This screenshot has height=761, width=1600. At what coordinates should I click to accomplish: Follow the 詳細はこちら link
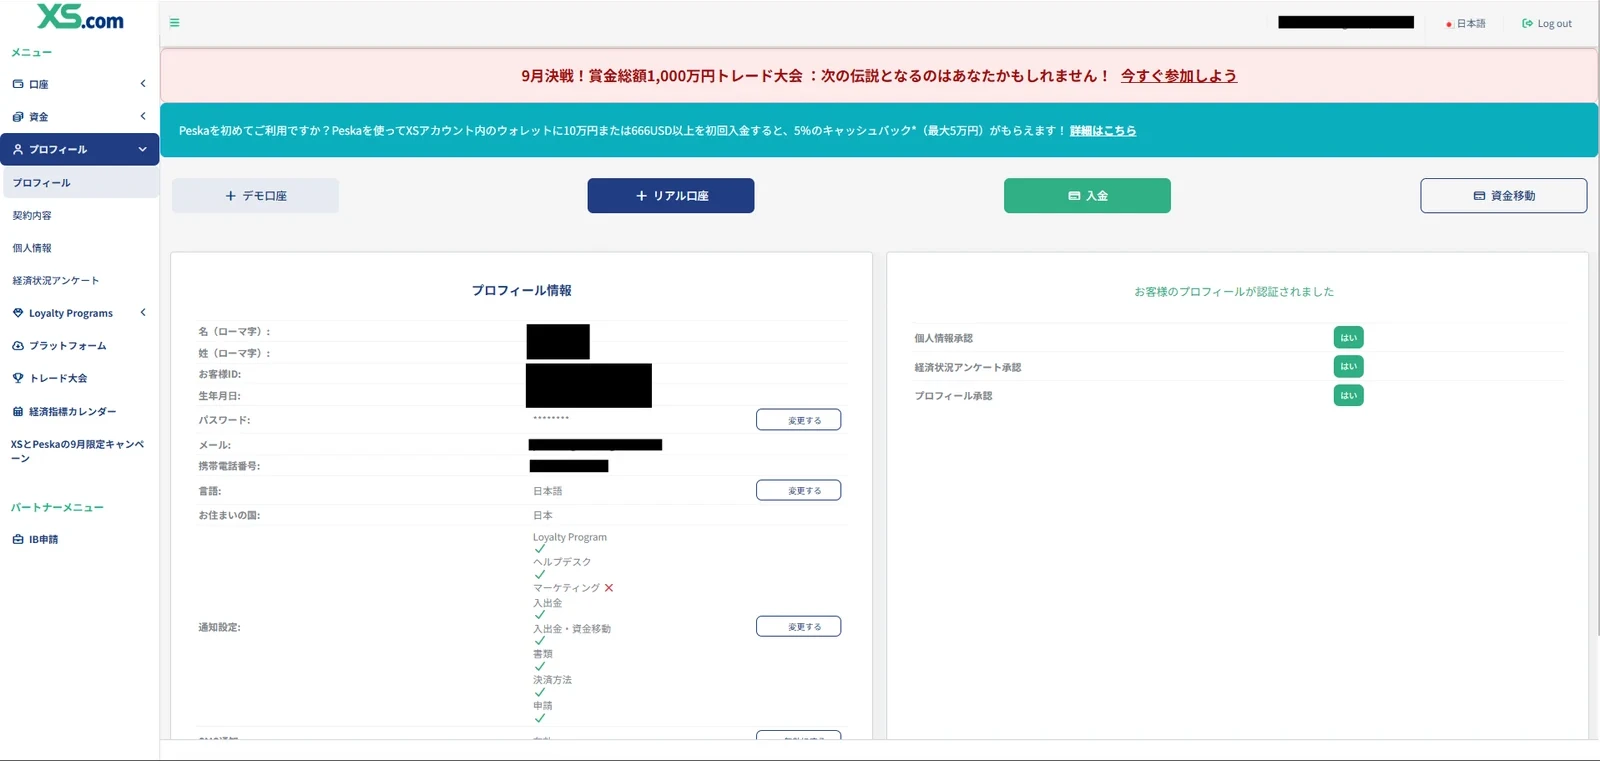(x=1103, y=131)
